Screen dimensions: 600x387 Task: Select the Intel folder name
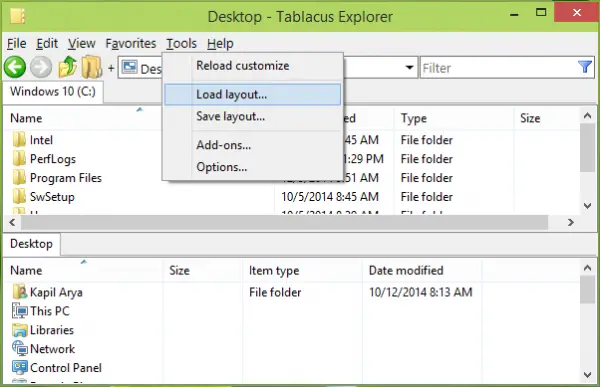pyautogui.click(x=41, y=140)
